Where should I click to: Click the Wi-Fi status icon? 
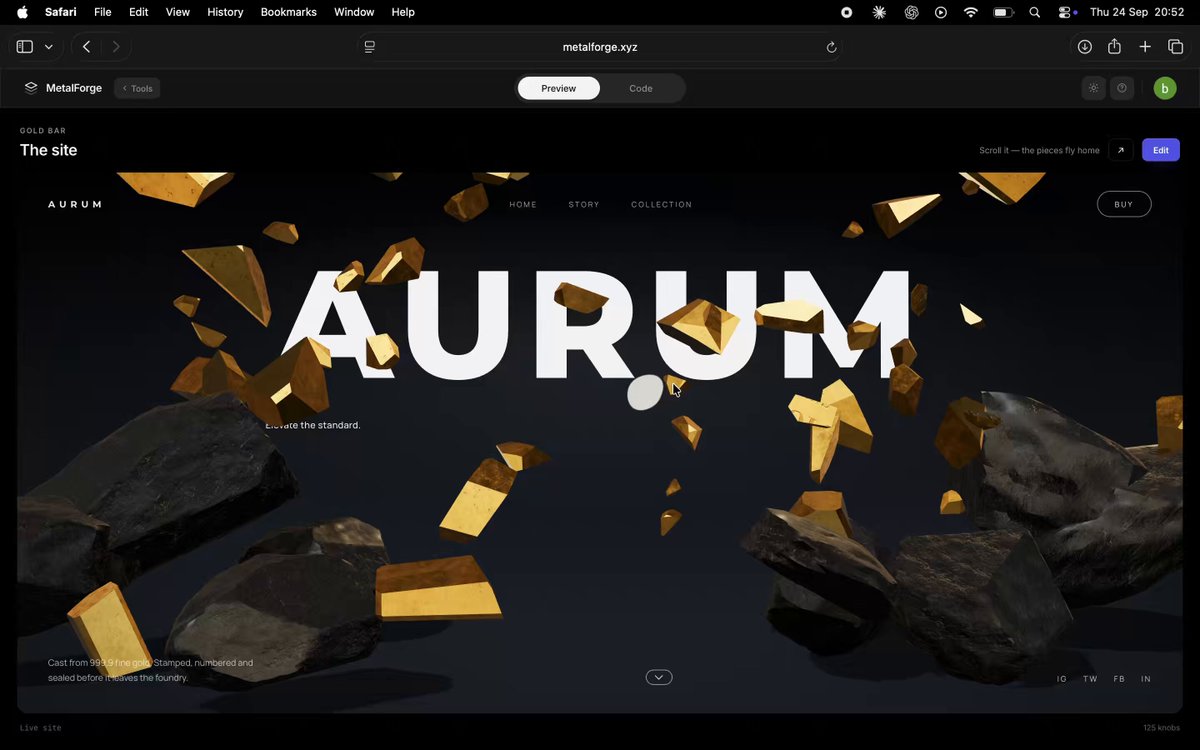(x=970, y=12)
